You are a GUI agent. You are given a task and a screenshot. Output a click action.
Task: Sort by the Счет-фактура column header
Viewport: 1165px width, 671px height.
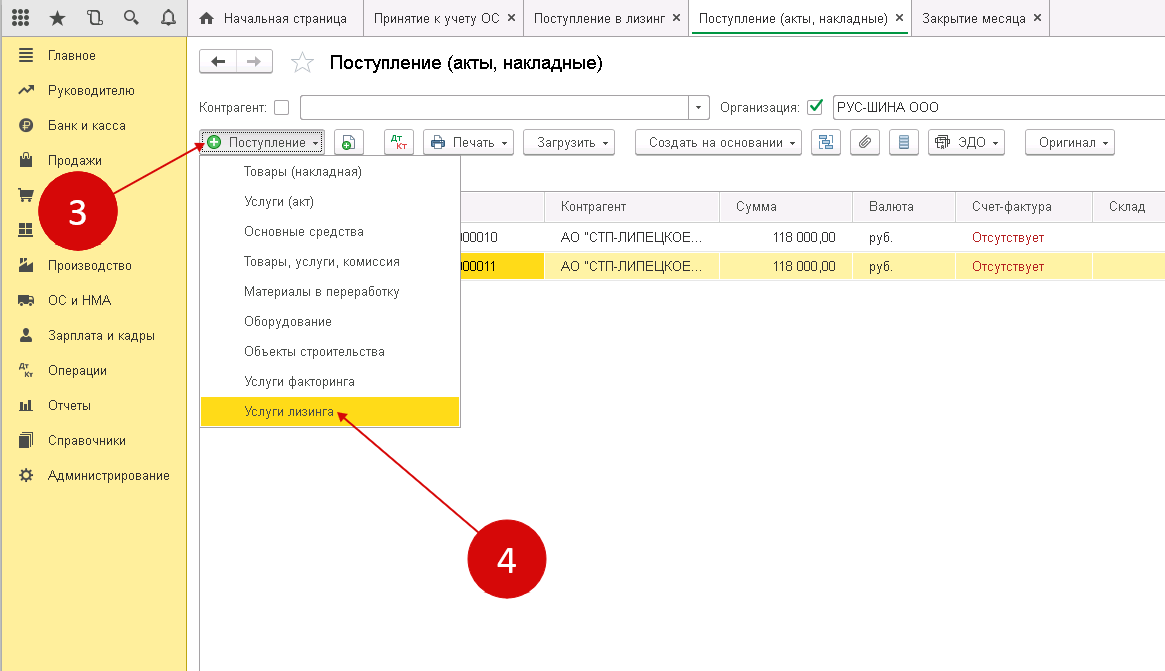point(1024,207)
